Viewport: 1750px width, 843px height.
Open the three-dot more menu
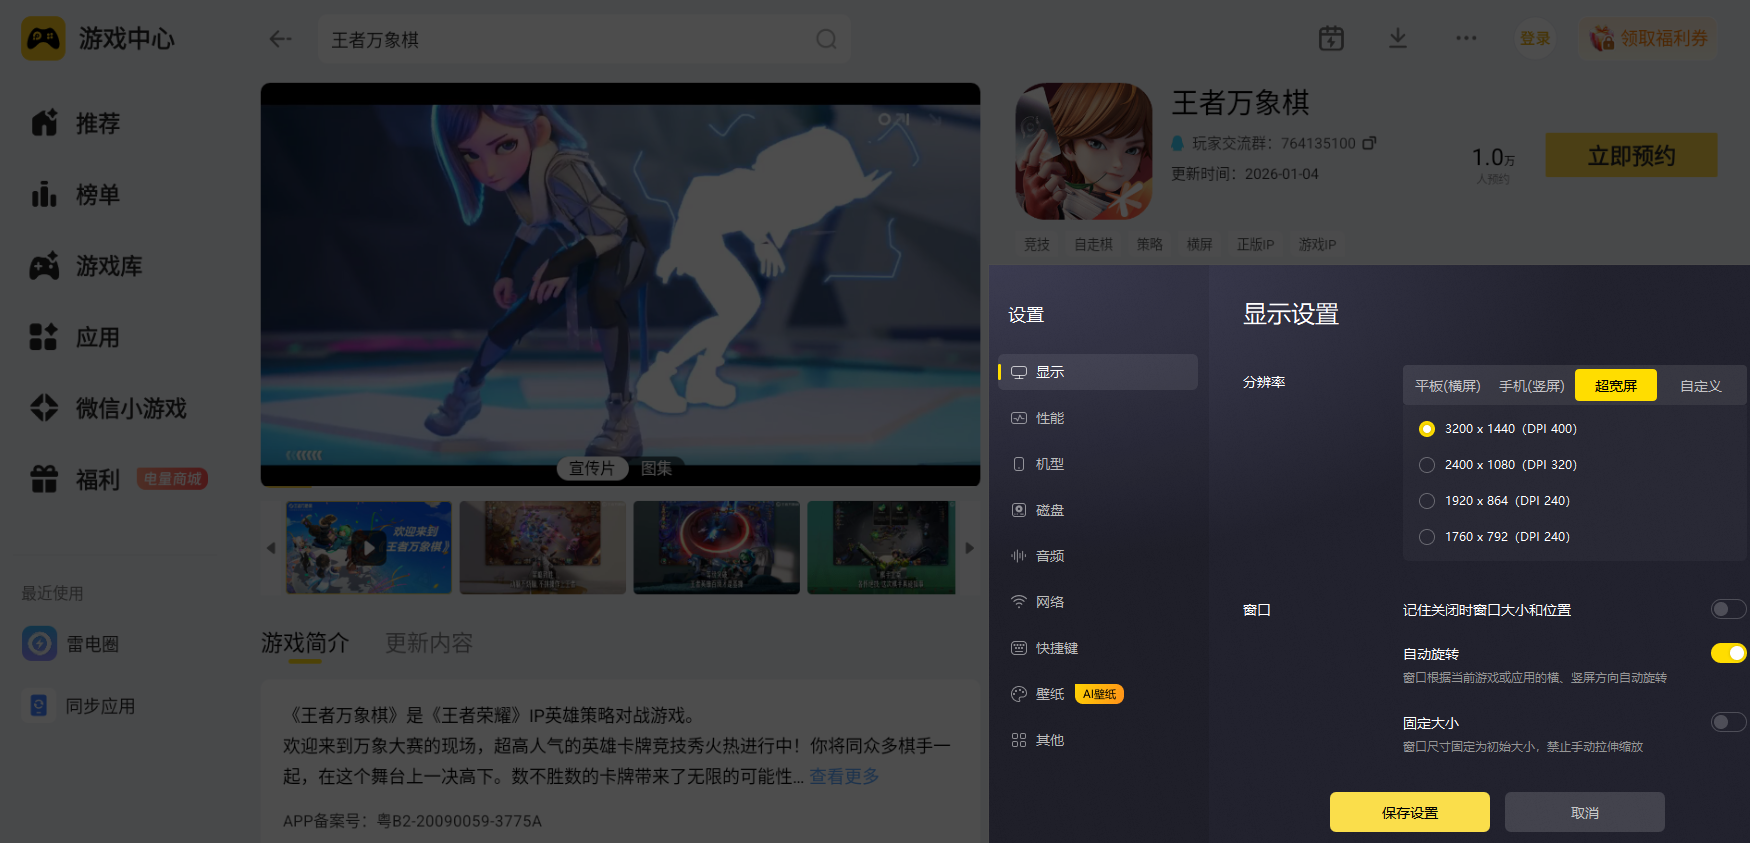pos(1466,38)
